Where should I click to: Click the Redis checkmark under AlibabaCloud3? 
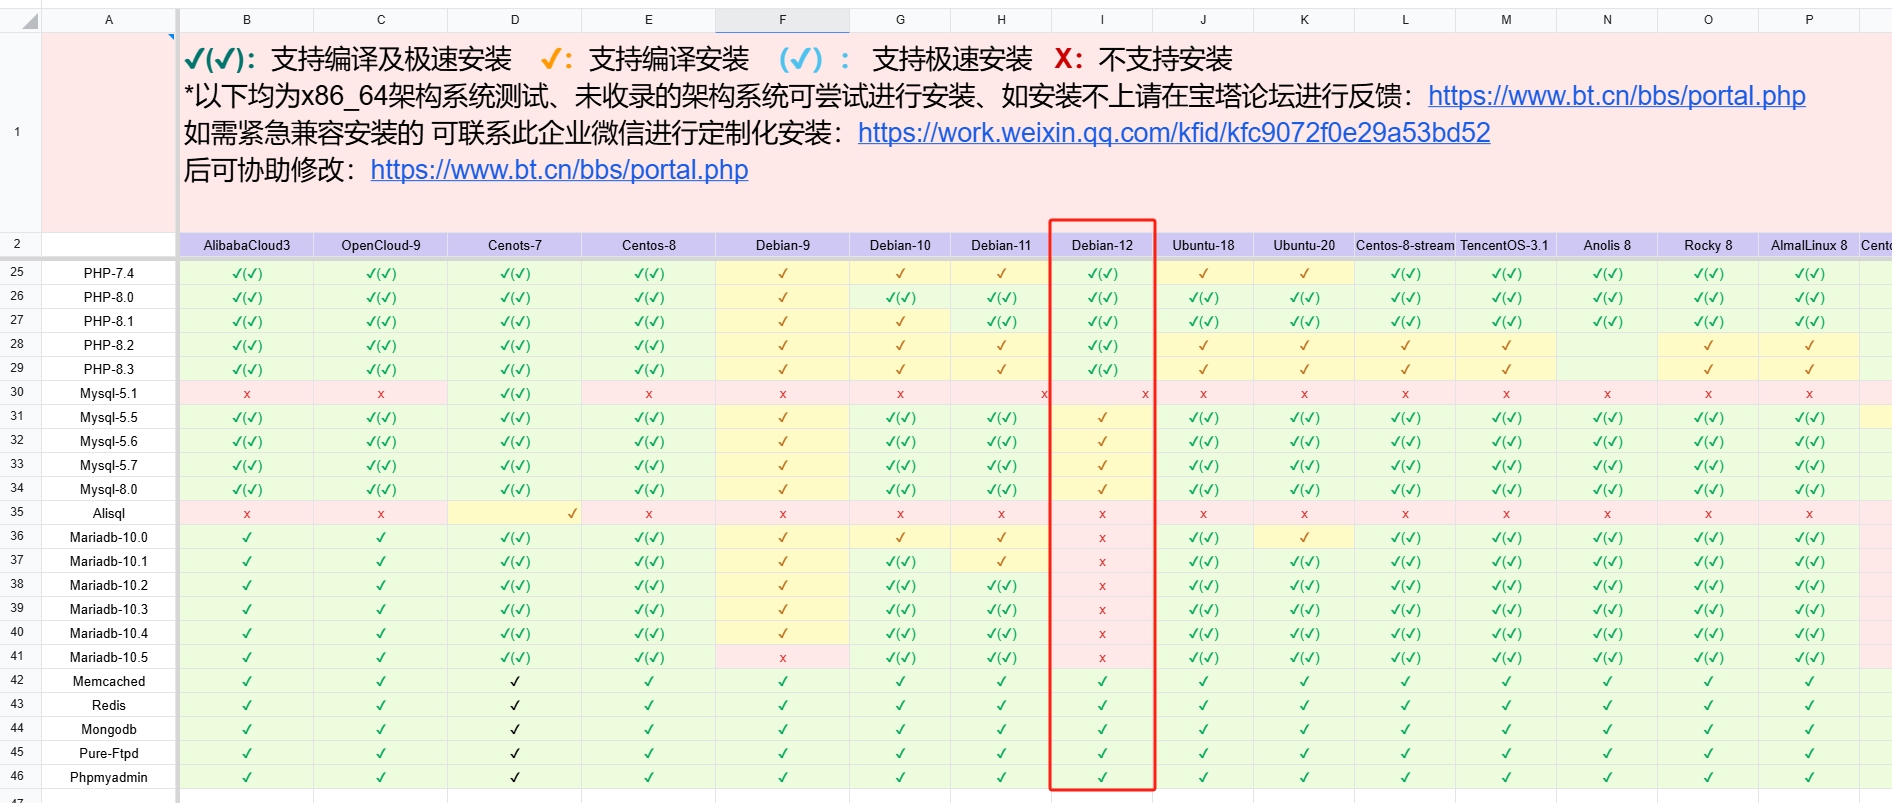point(247,705)
